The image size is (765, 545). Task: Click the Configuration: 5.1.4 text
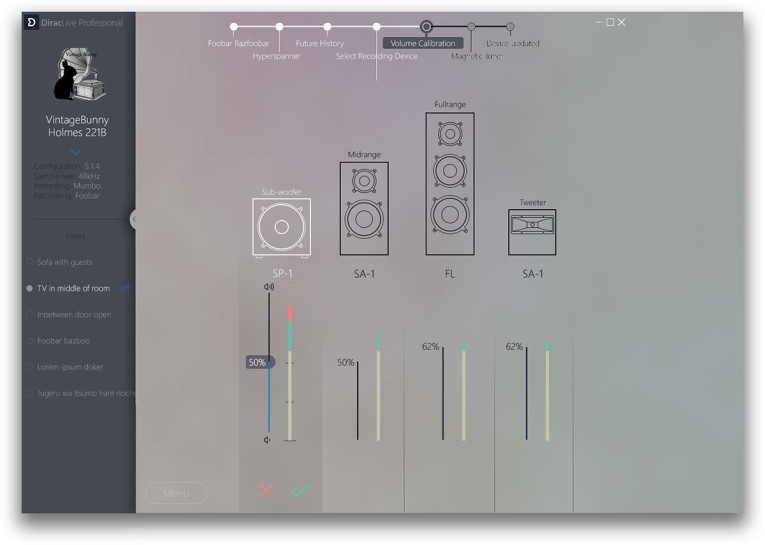pyautogui.click(x=67, y=166)
